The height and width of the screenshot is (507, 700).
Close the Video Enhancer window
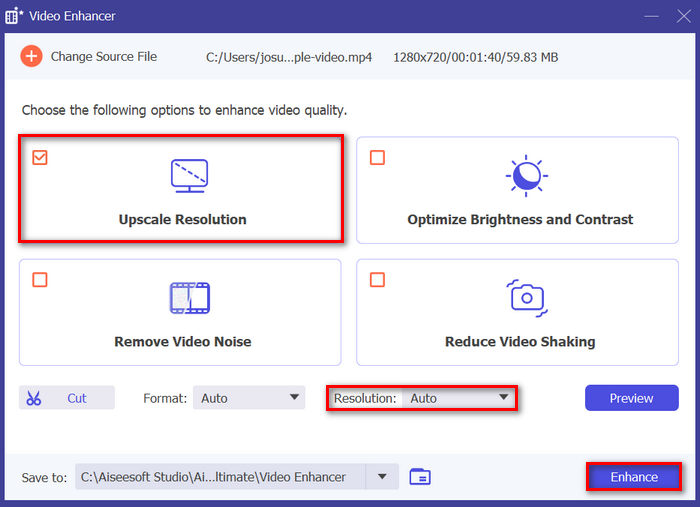[x=683, y=17]
